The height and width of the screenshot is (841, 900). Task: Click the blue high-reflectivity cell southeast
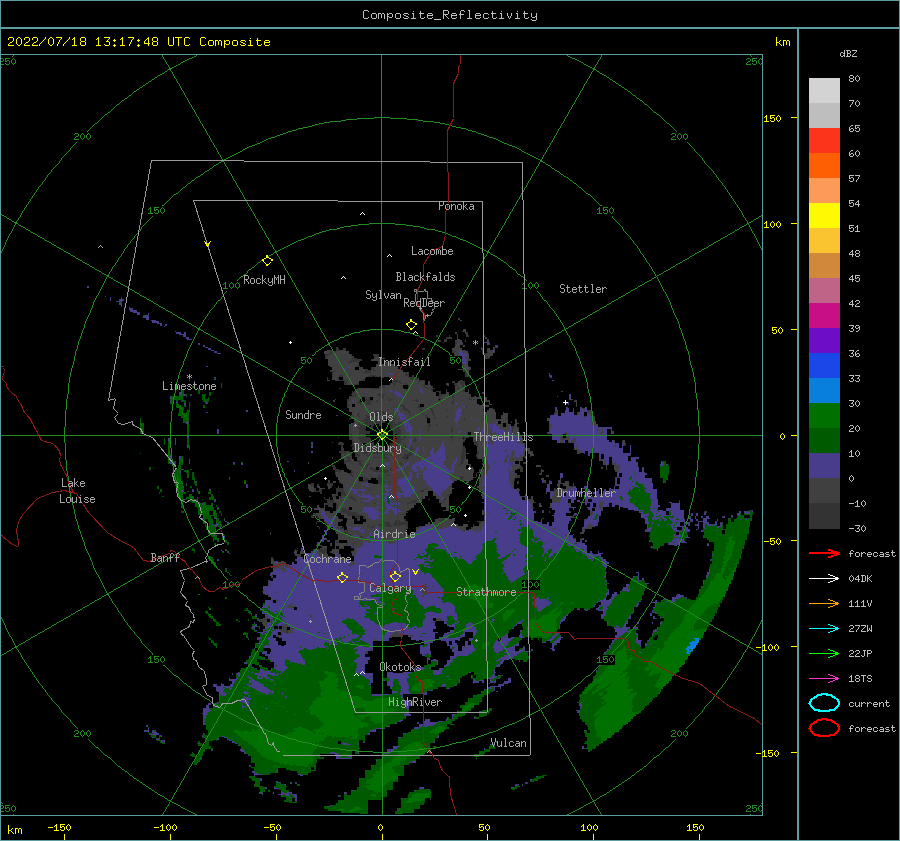pyautogui.click(x=693, y=645)
